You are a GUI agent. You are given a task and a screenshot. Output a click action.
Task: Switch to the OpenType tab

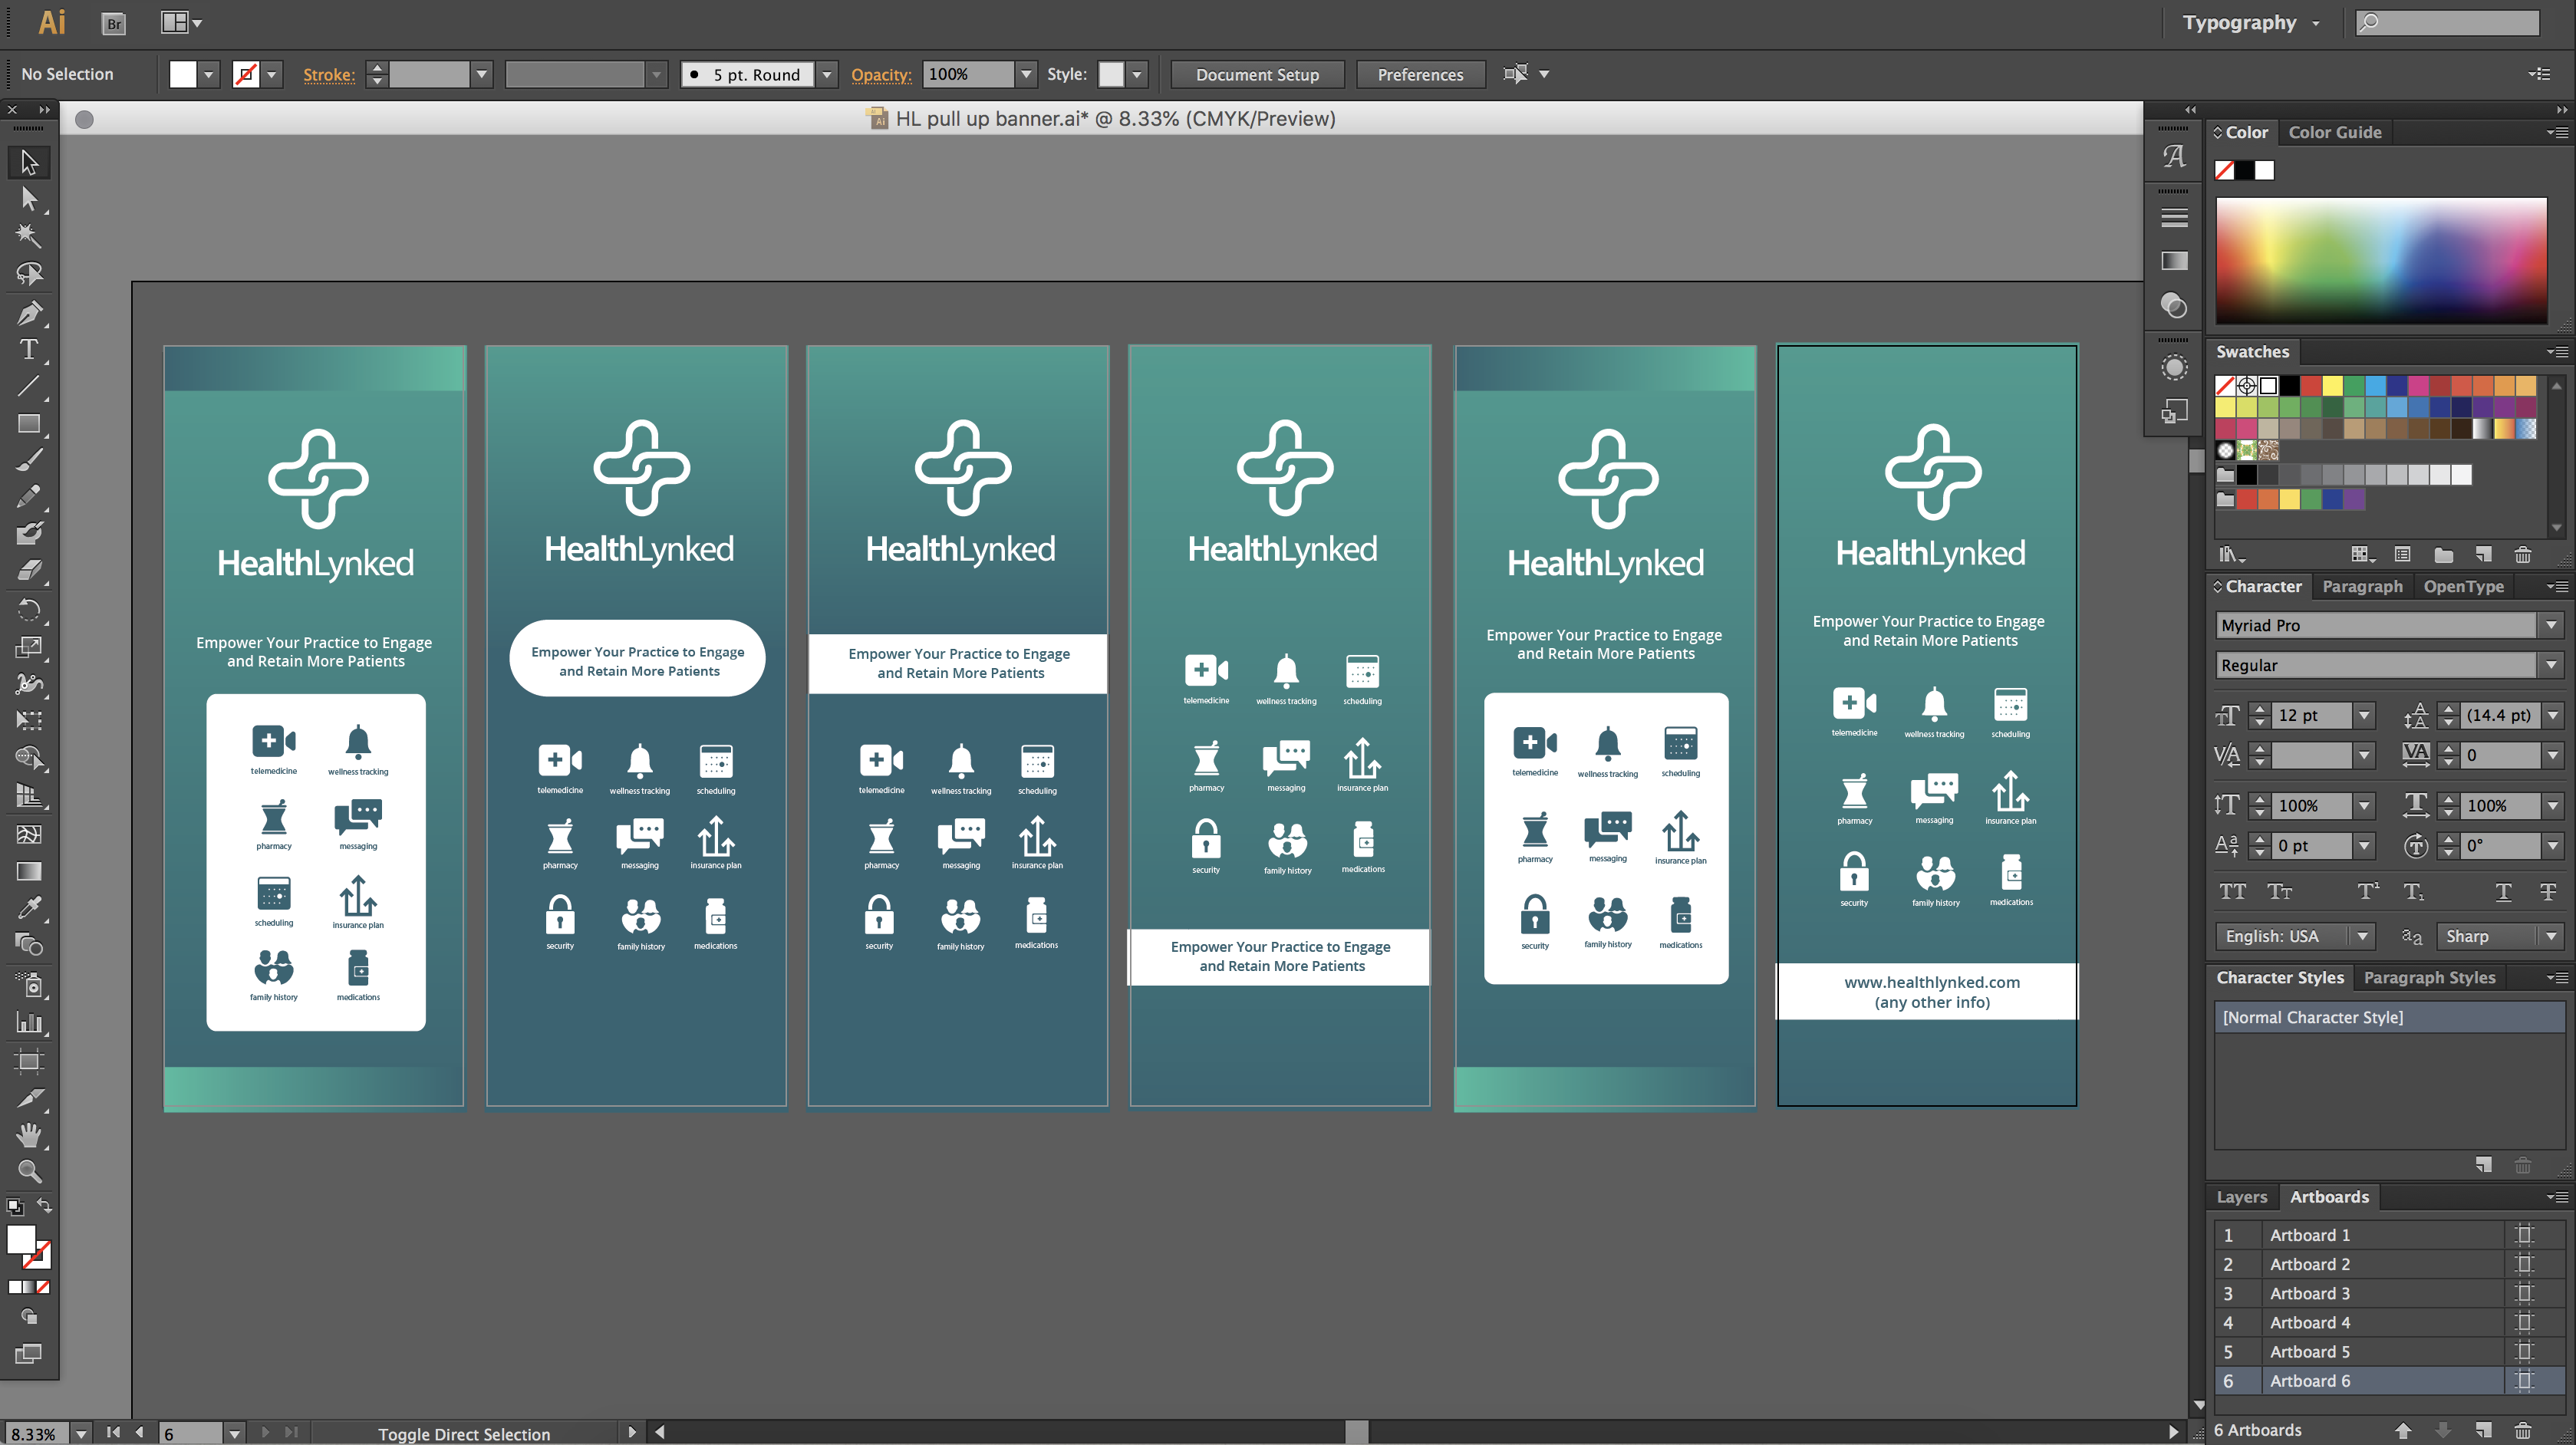pos(2463,586)
